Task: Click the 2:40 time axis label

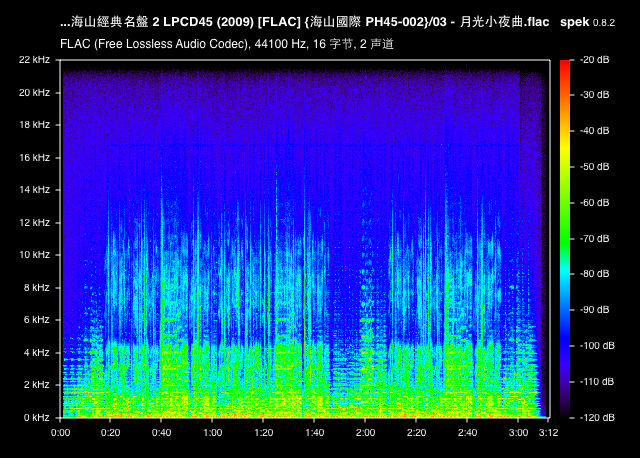Action: [x=467, y=433]
